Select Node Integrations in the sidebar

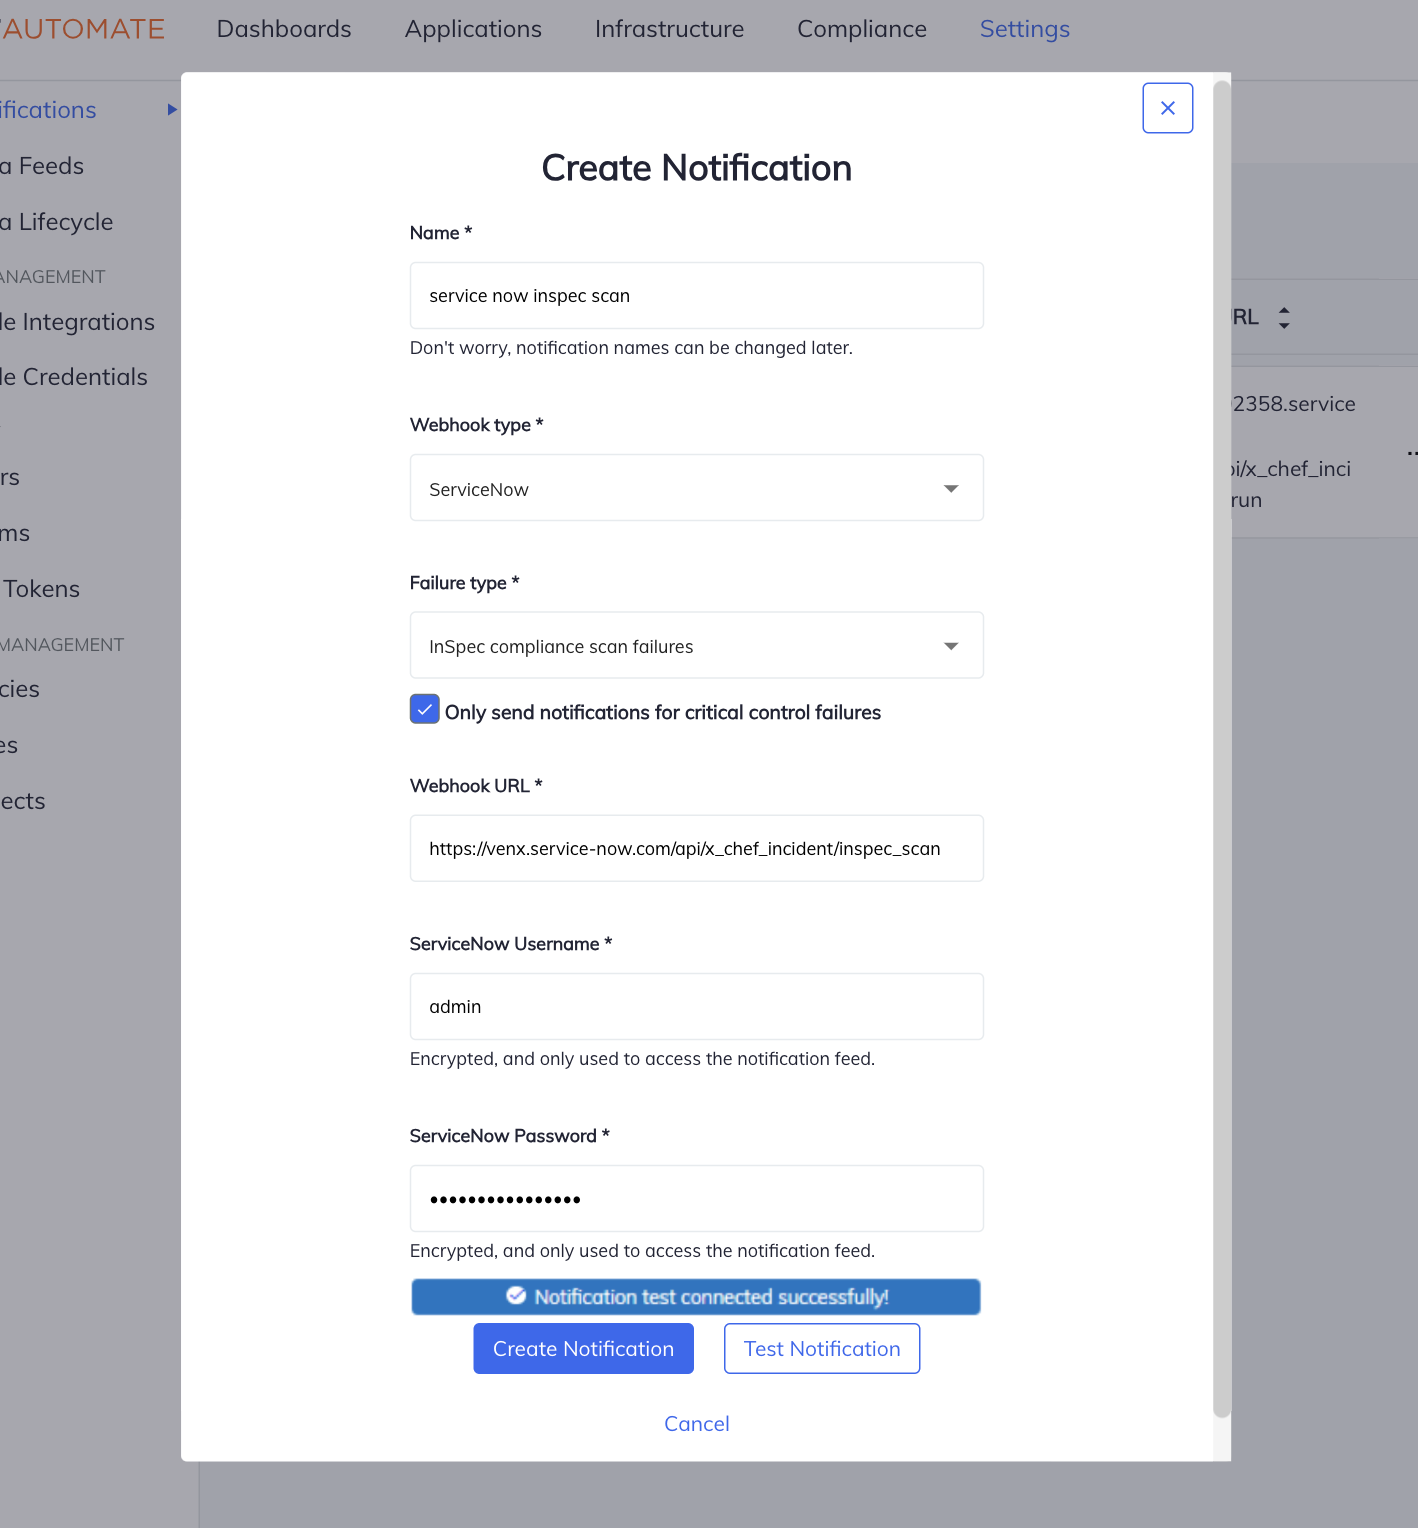[x=77, y=322]
